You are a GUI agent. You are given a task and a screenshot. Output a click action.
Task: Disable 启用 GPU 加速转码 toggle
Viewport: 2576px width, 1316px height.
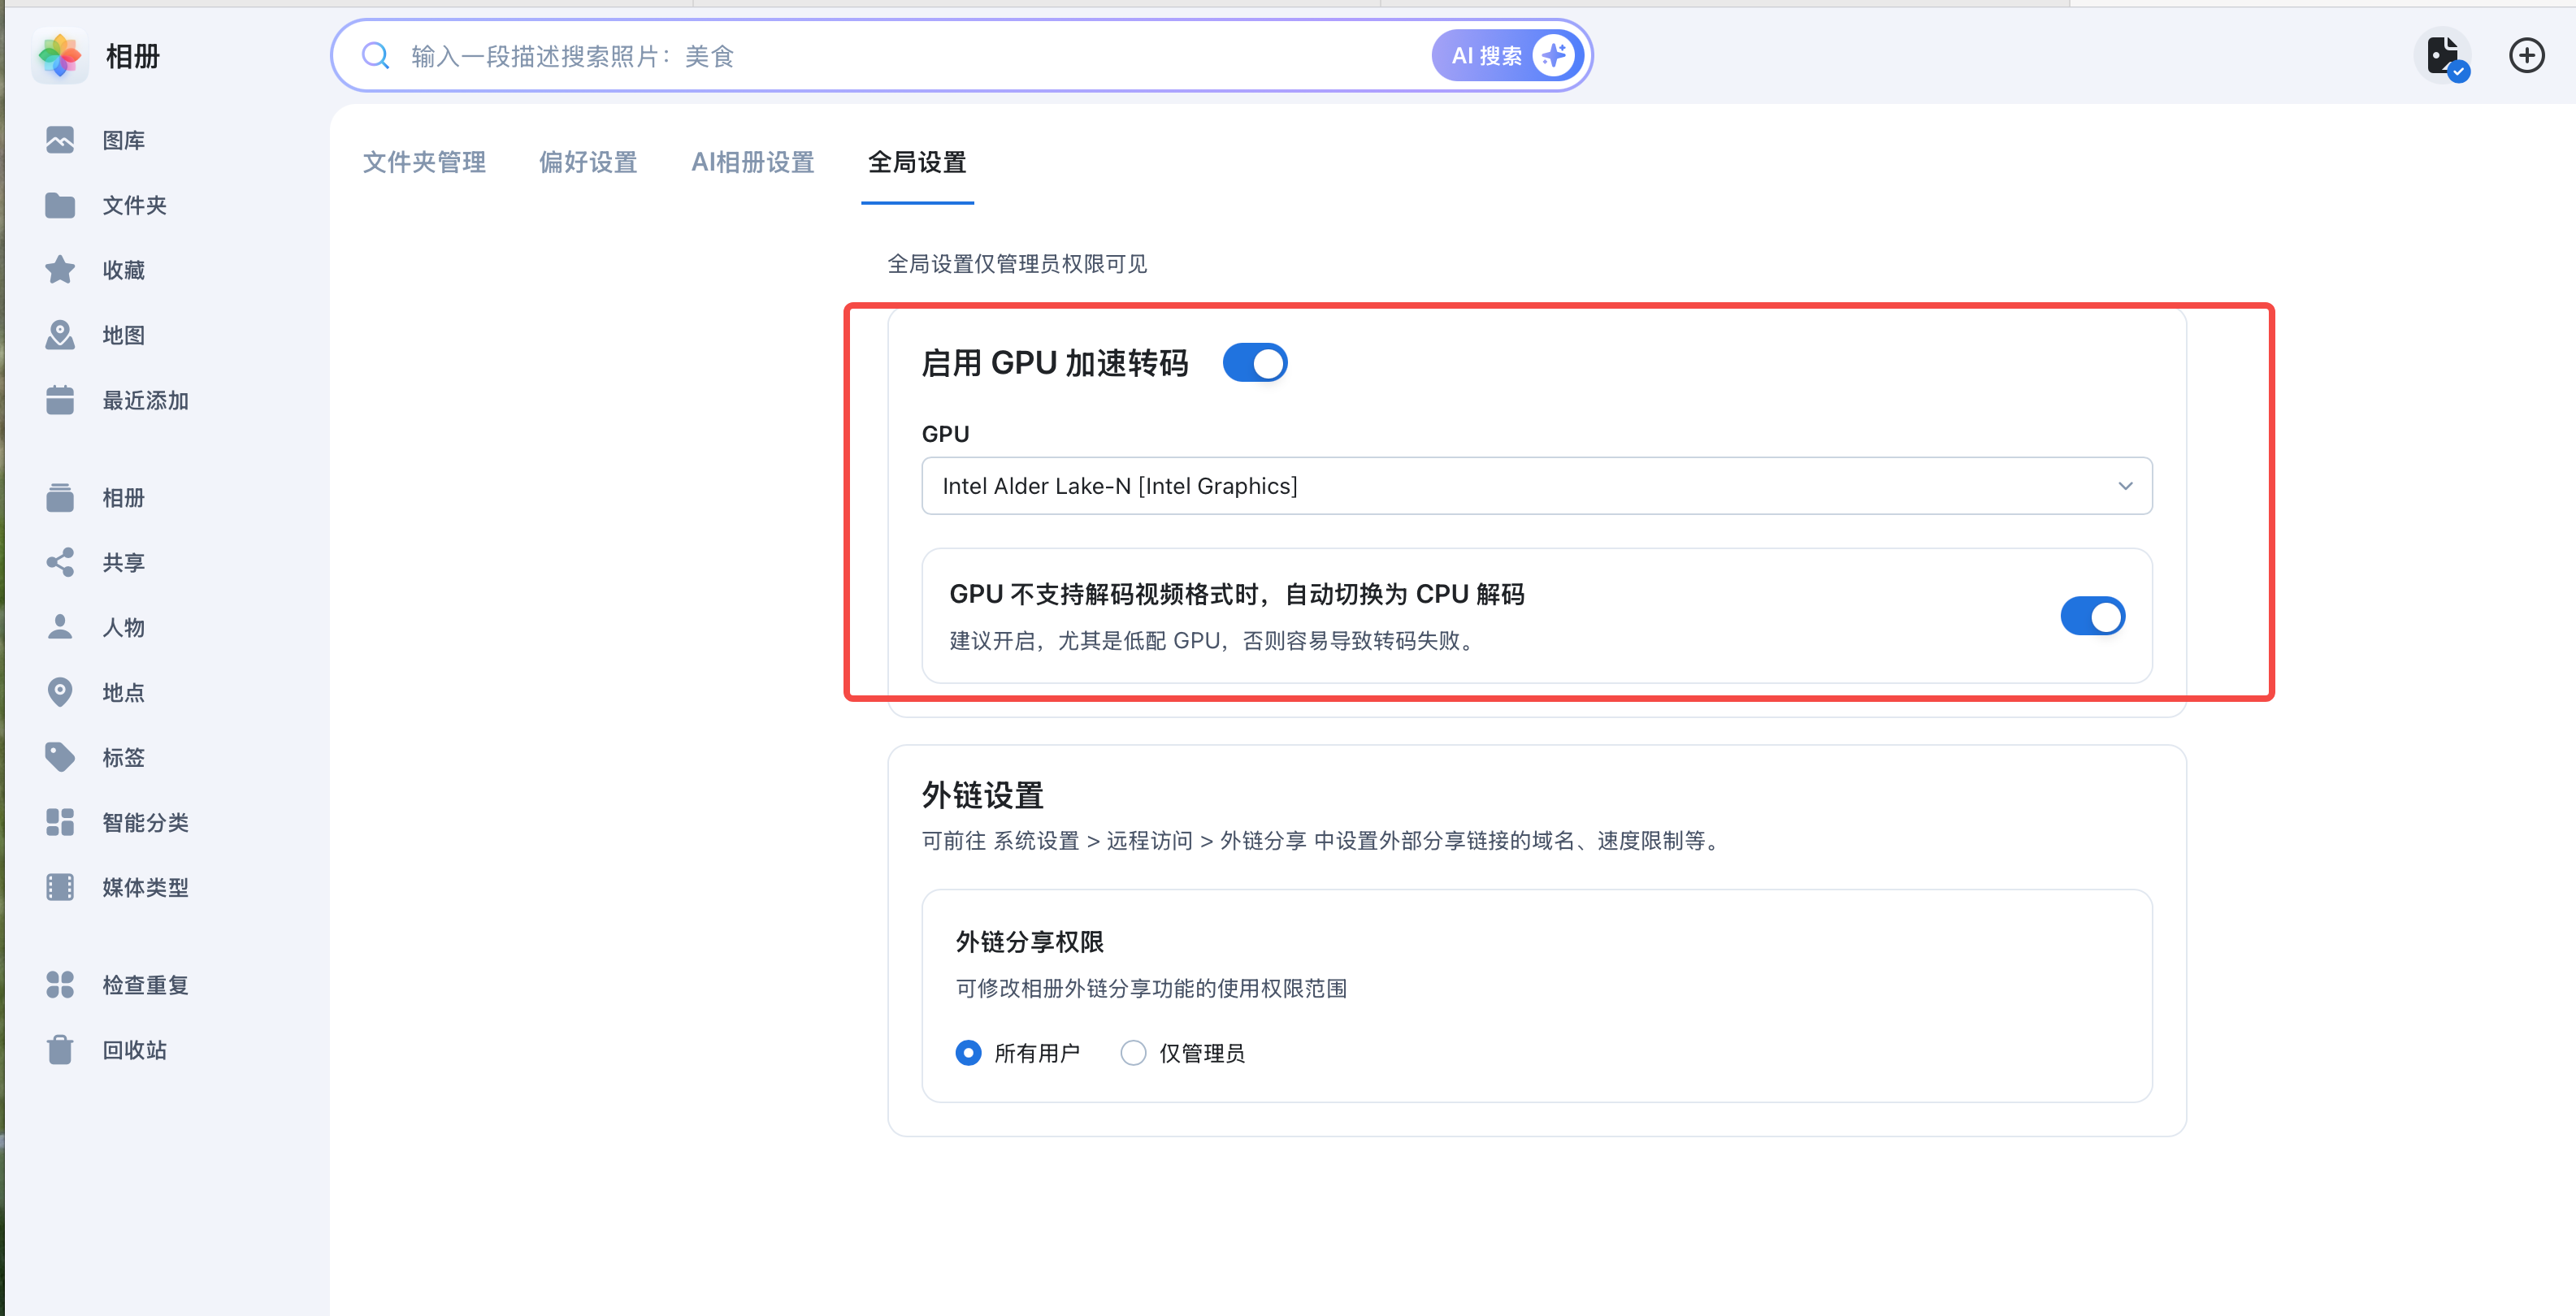click(x=1254, y=363)
